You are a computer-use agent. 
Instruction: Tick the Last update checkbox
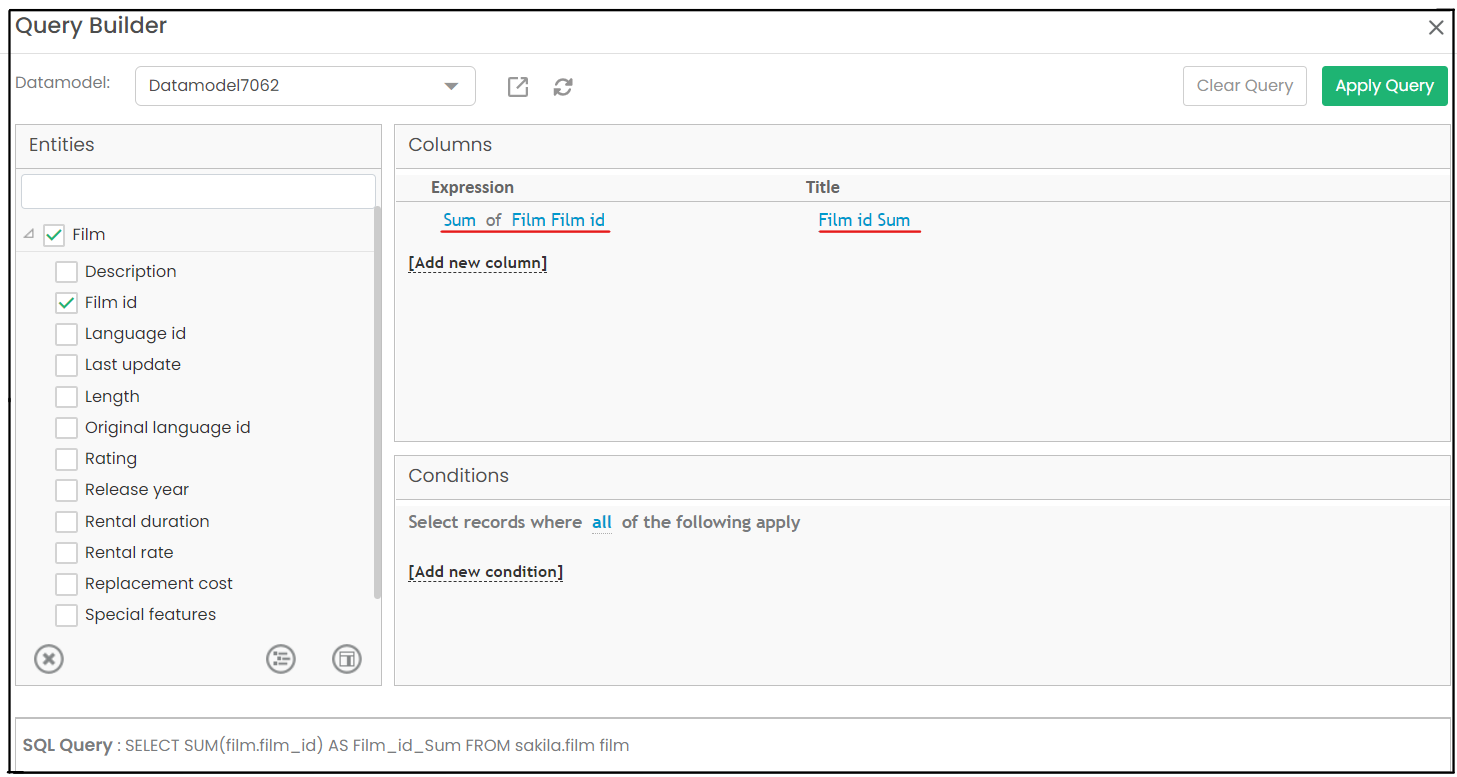click(x=66, y=365)
